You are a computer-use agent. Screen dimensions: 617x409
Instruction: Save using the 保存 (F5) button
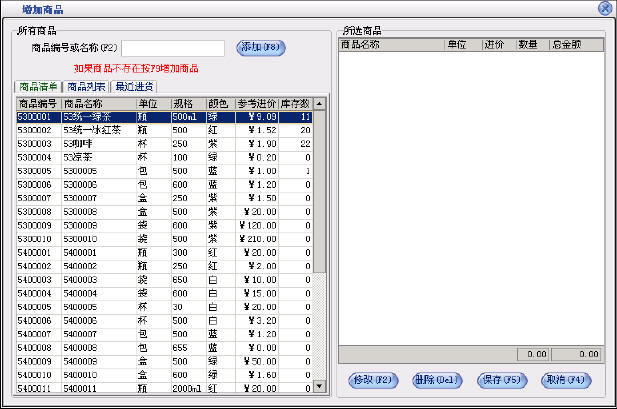(x=502, y=380)
